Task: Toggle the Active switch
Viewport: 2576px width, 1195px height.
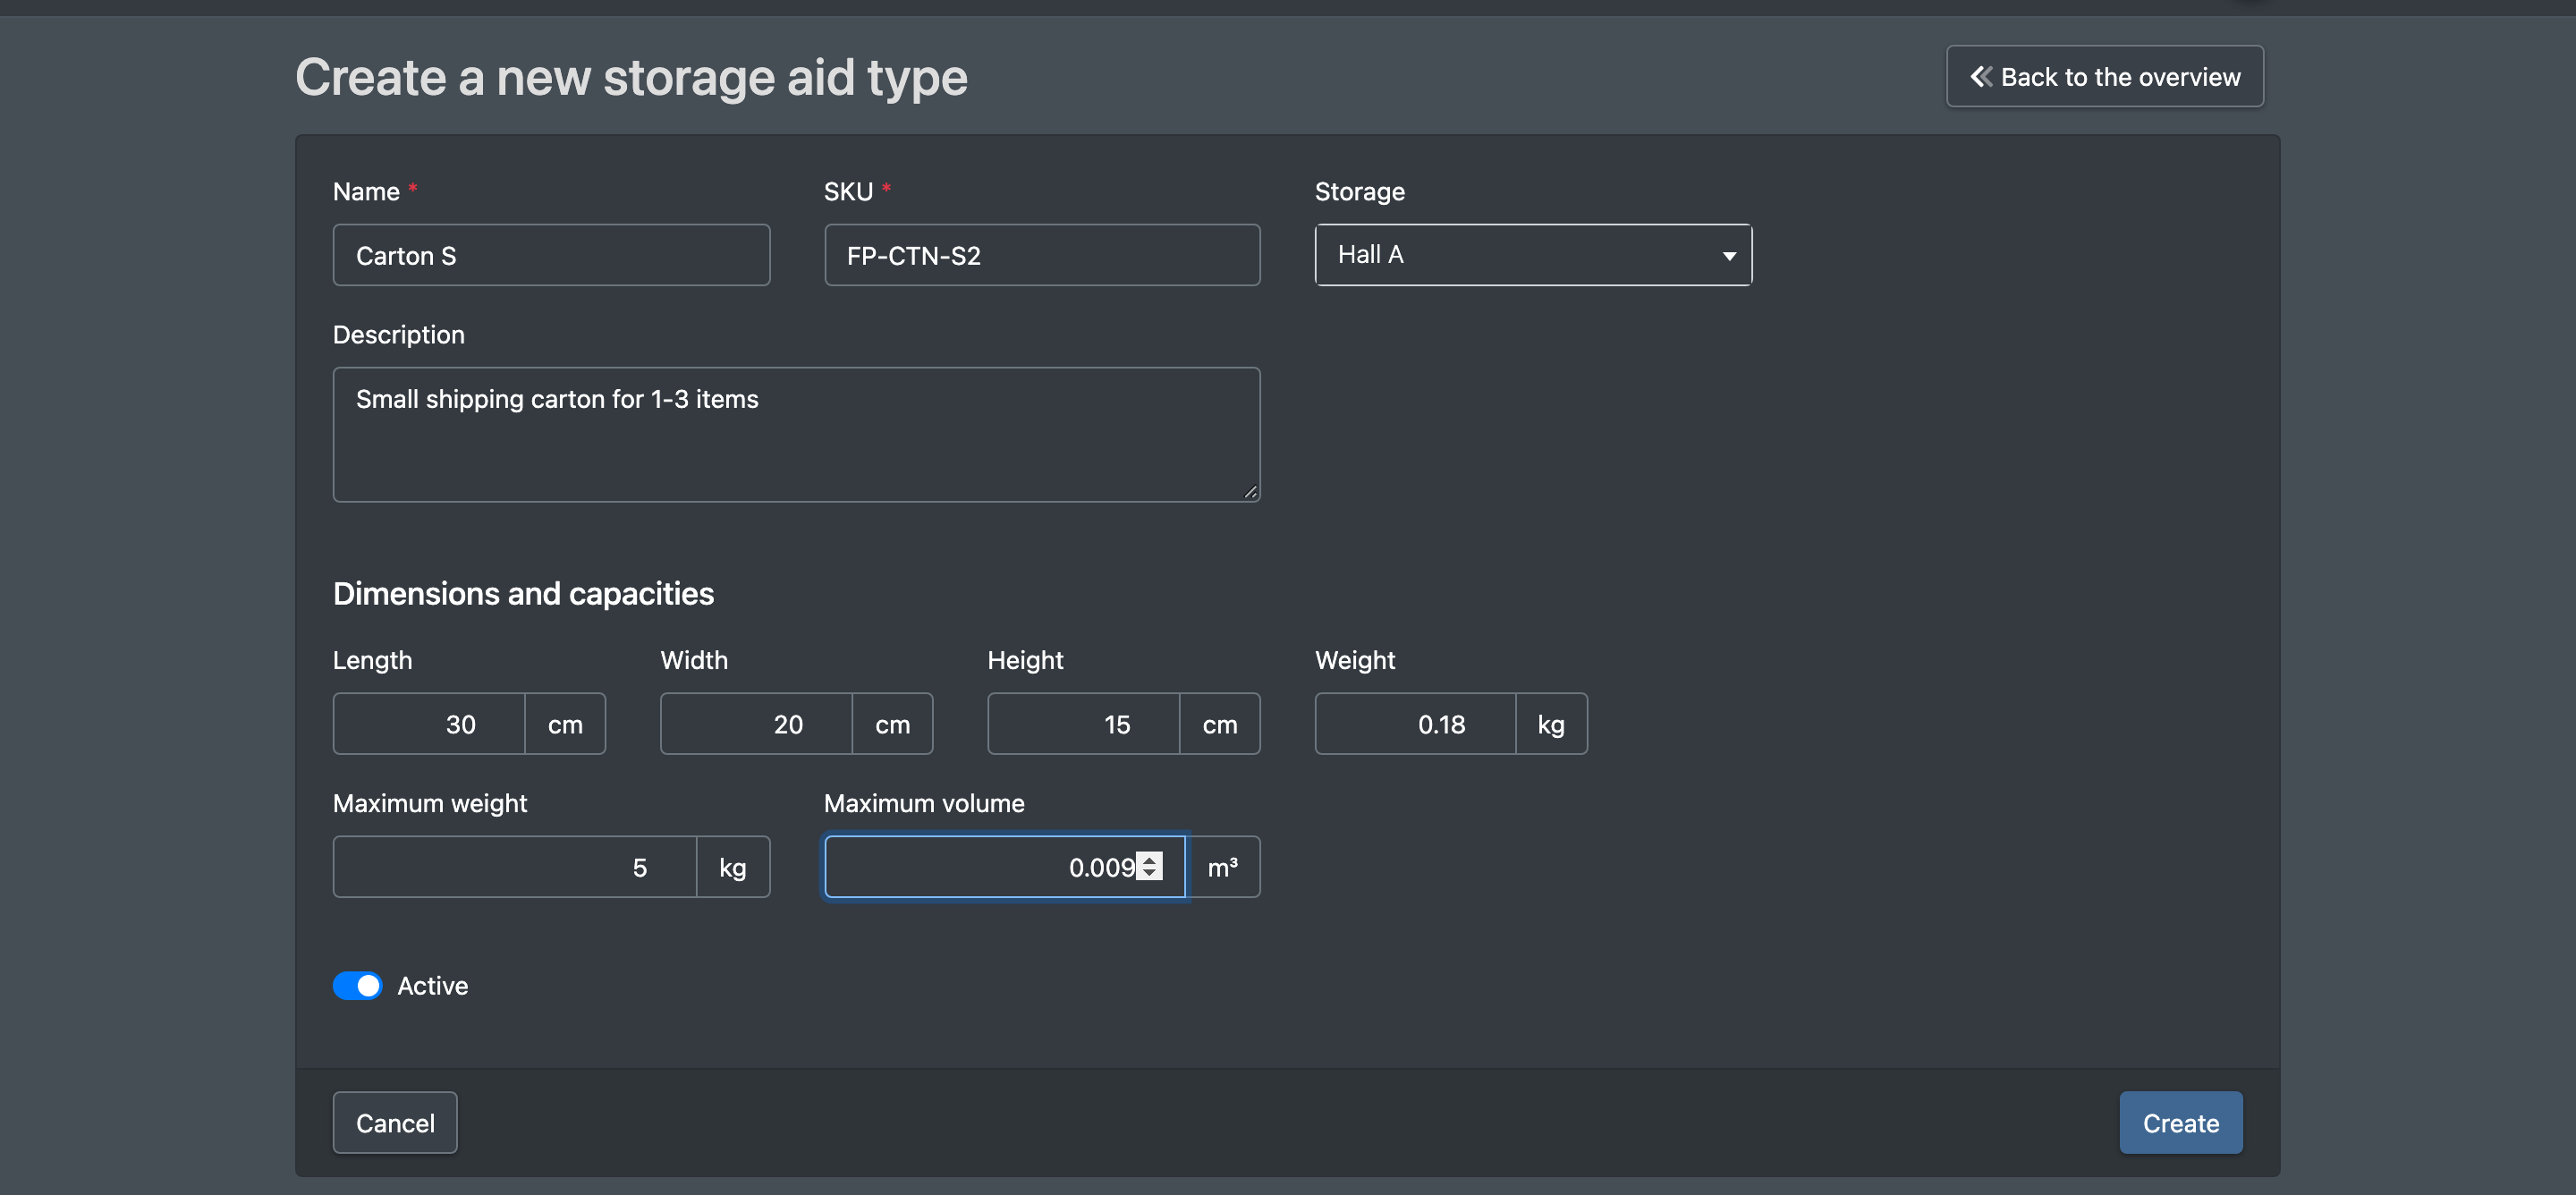Action: (x=357, y=986)
